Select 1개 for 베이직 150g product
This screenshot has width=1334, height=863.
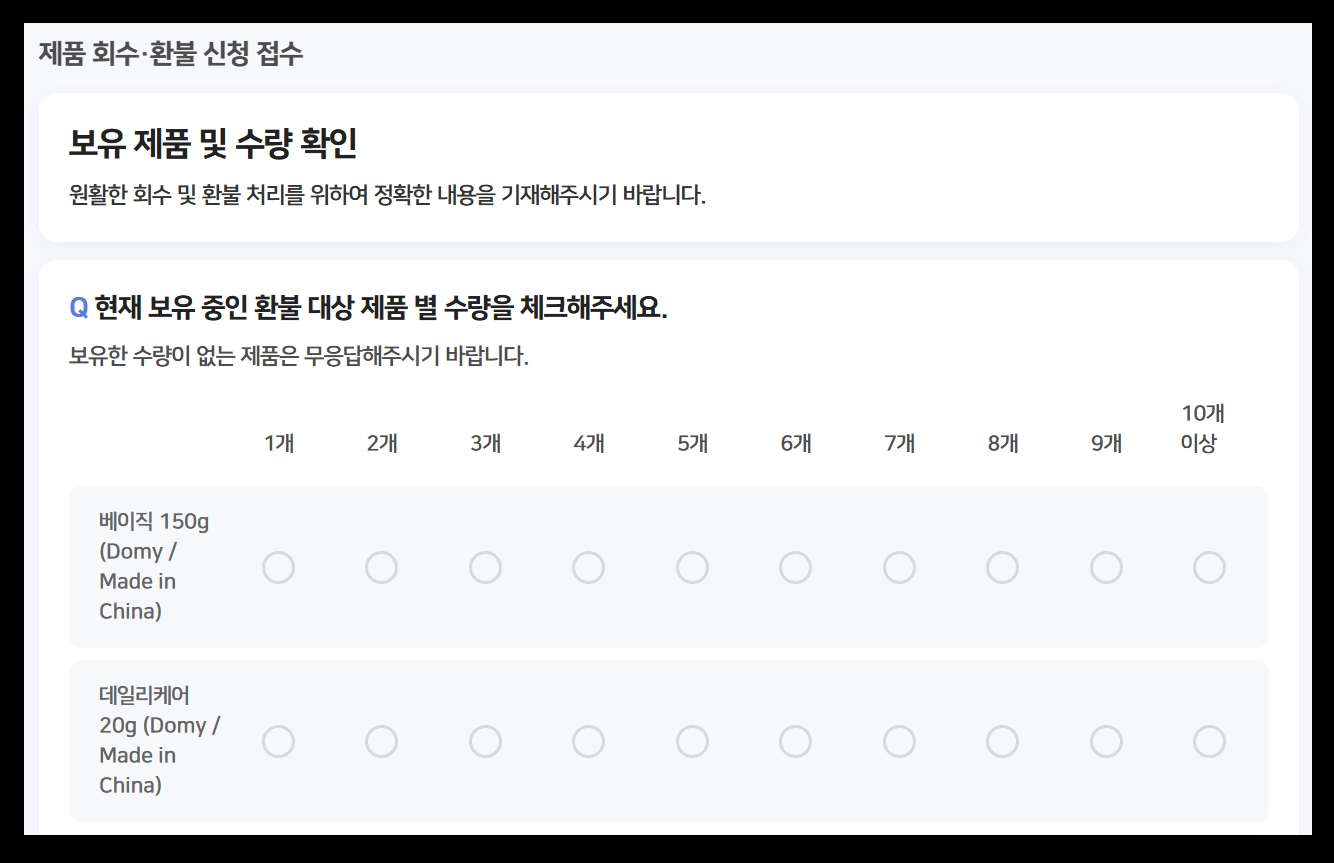(x=279, y=567)
